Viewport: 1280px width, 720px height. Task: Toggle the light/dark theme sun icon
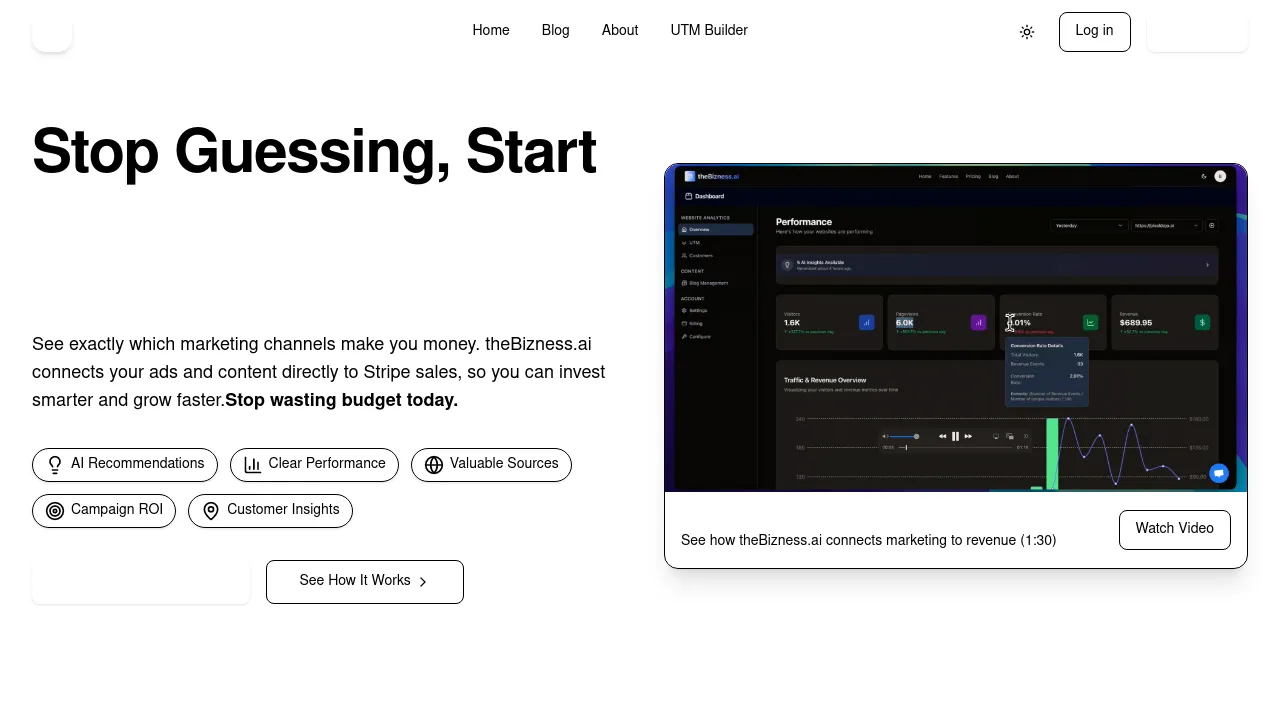point(1027,32)
